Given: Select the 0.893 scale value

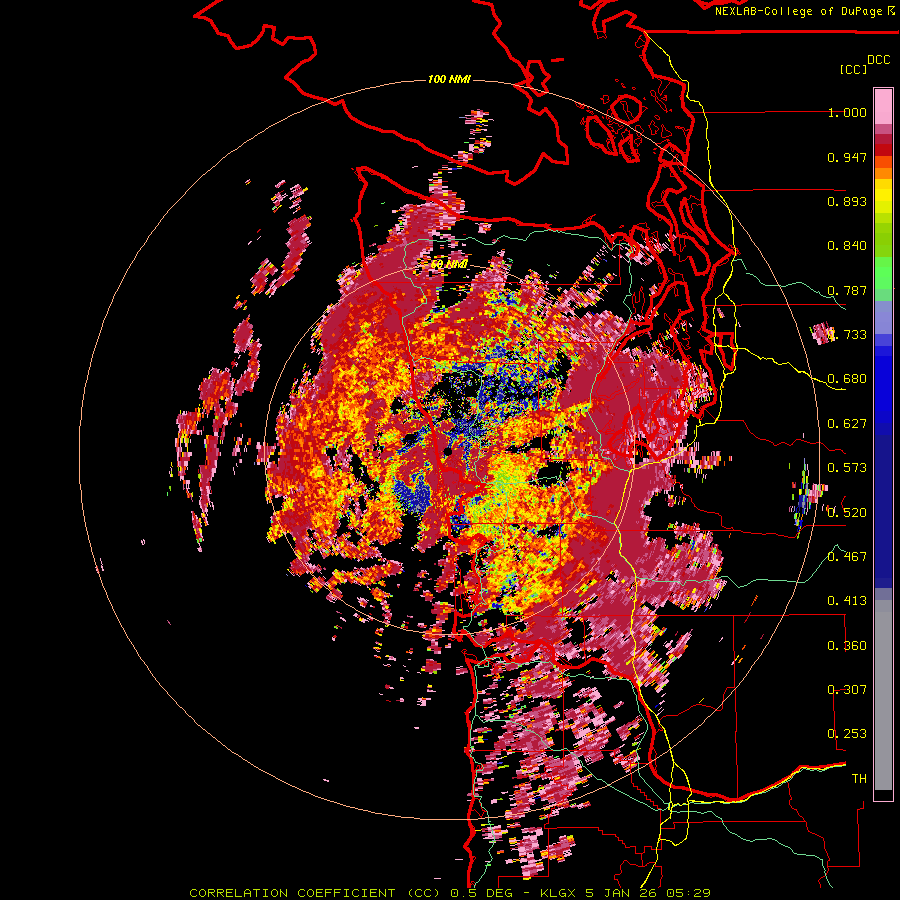Looking at the screenshot, I should (x=847, y=201).
